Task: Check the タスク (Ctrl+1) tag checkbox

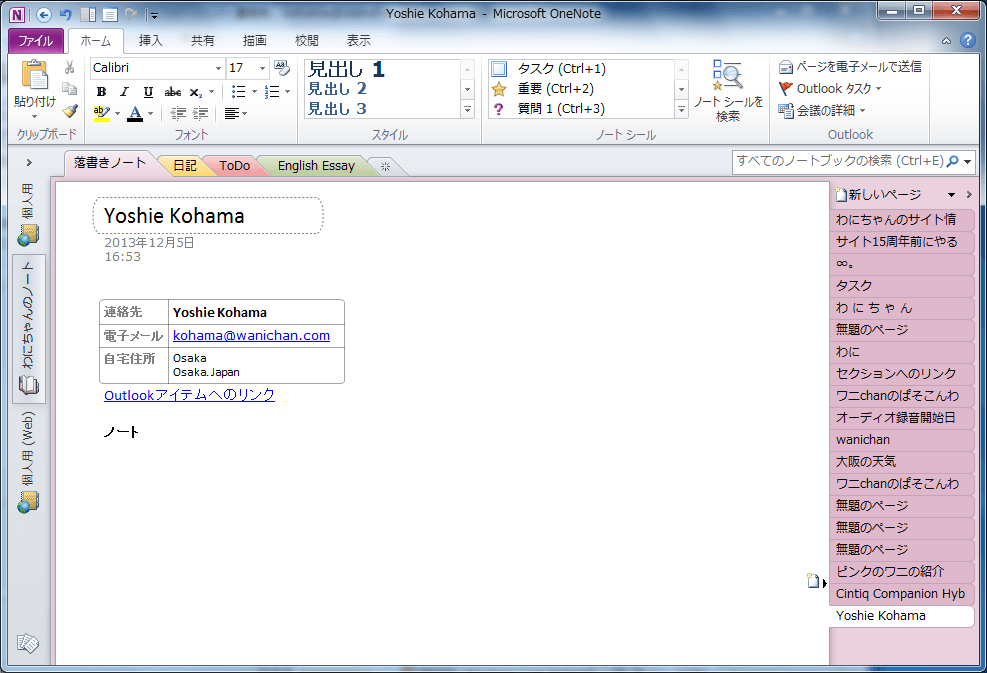Action: [x=499, y=69]
